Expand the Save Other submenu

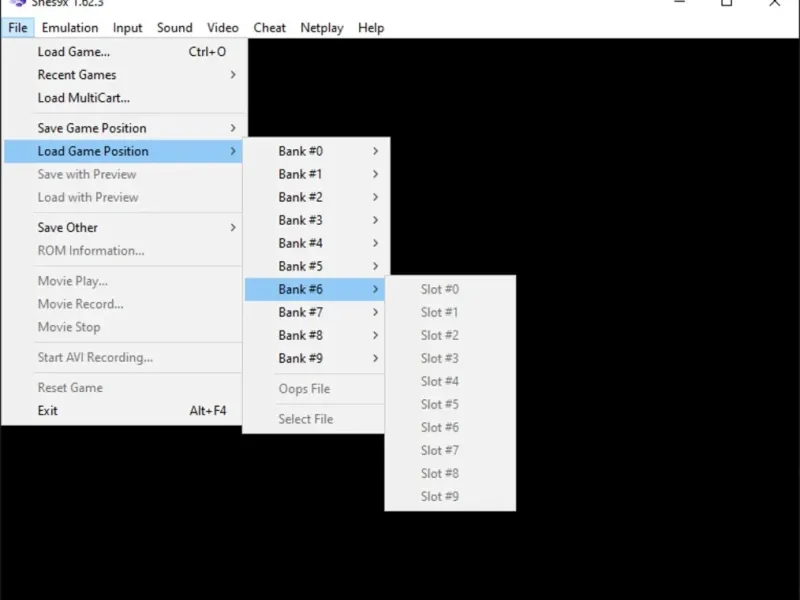(x=123, y=227)
